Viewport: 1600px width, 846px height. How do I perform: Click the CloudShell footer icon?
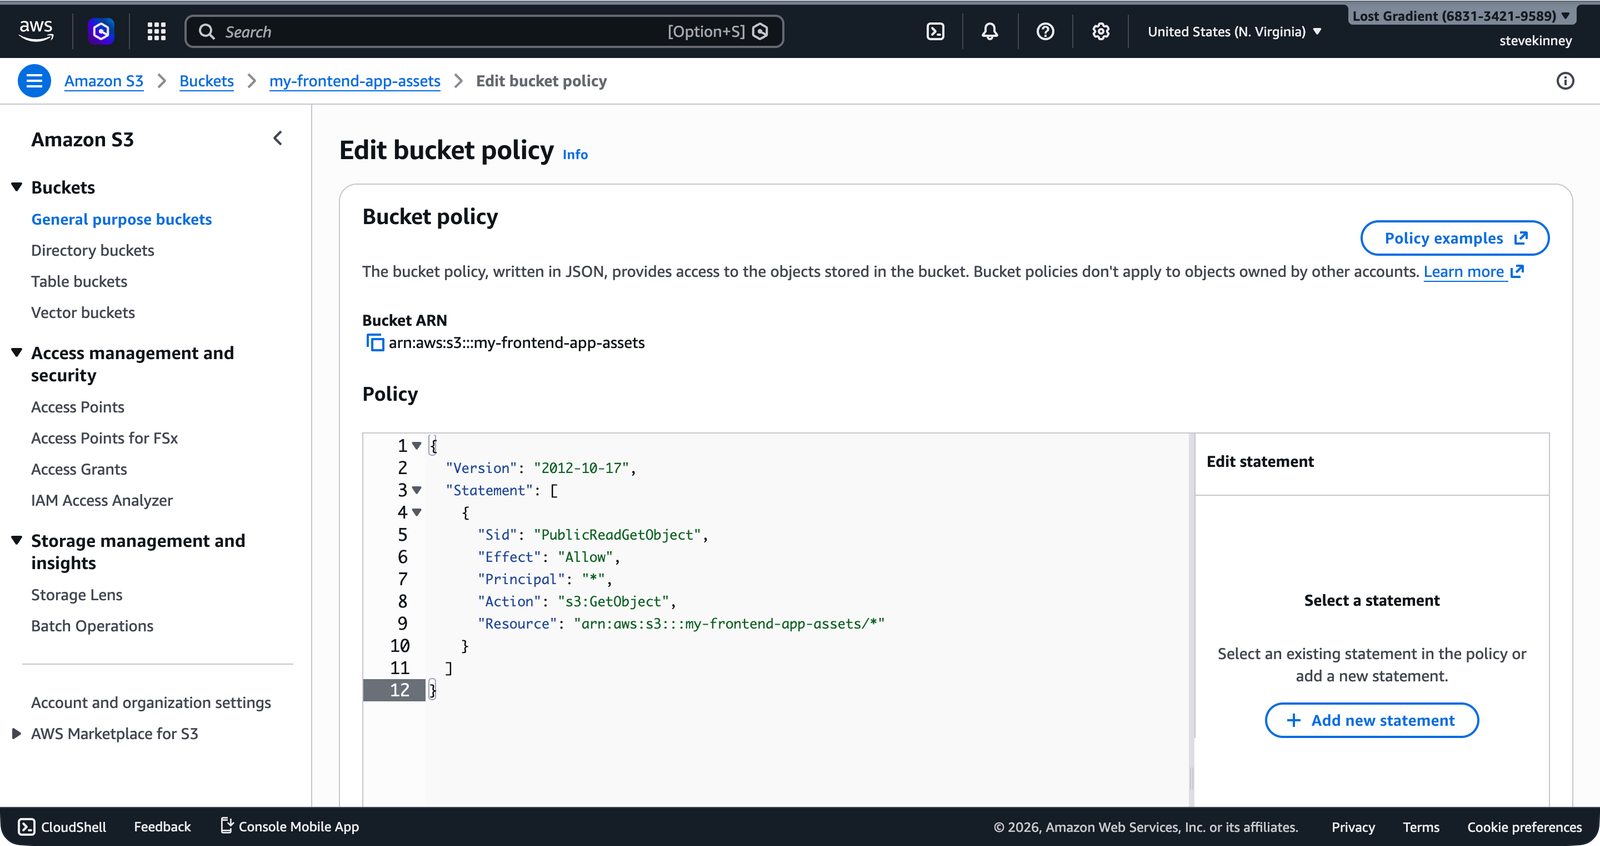click(x=27, y=827)
